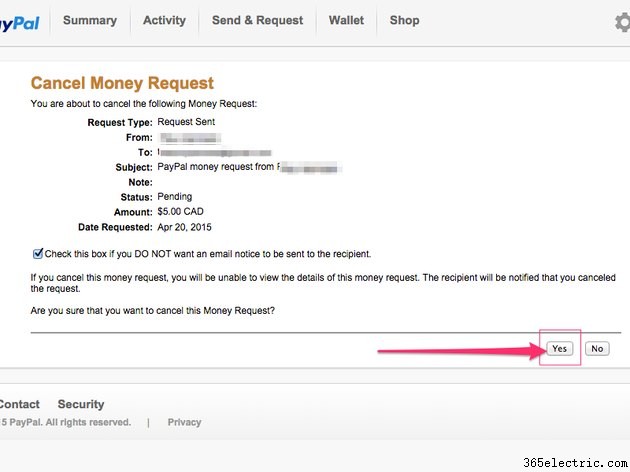Open the Security footer link
630x472 pixels.
[x=81, y=404]
